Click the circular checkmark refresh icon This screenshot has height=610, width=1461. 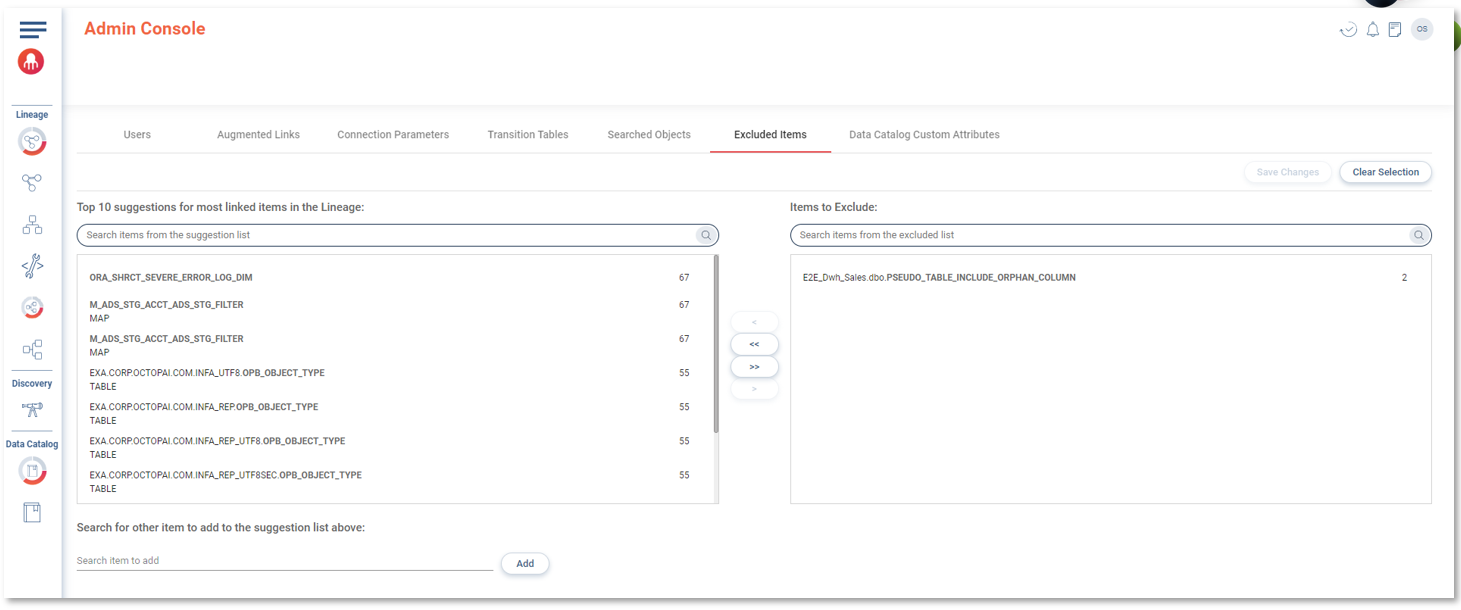pos(1348,30)
